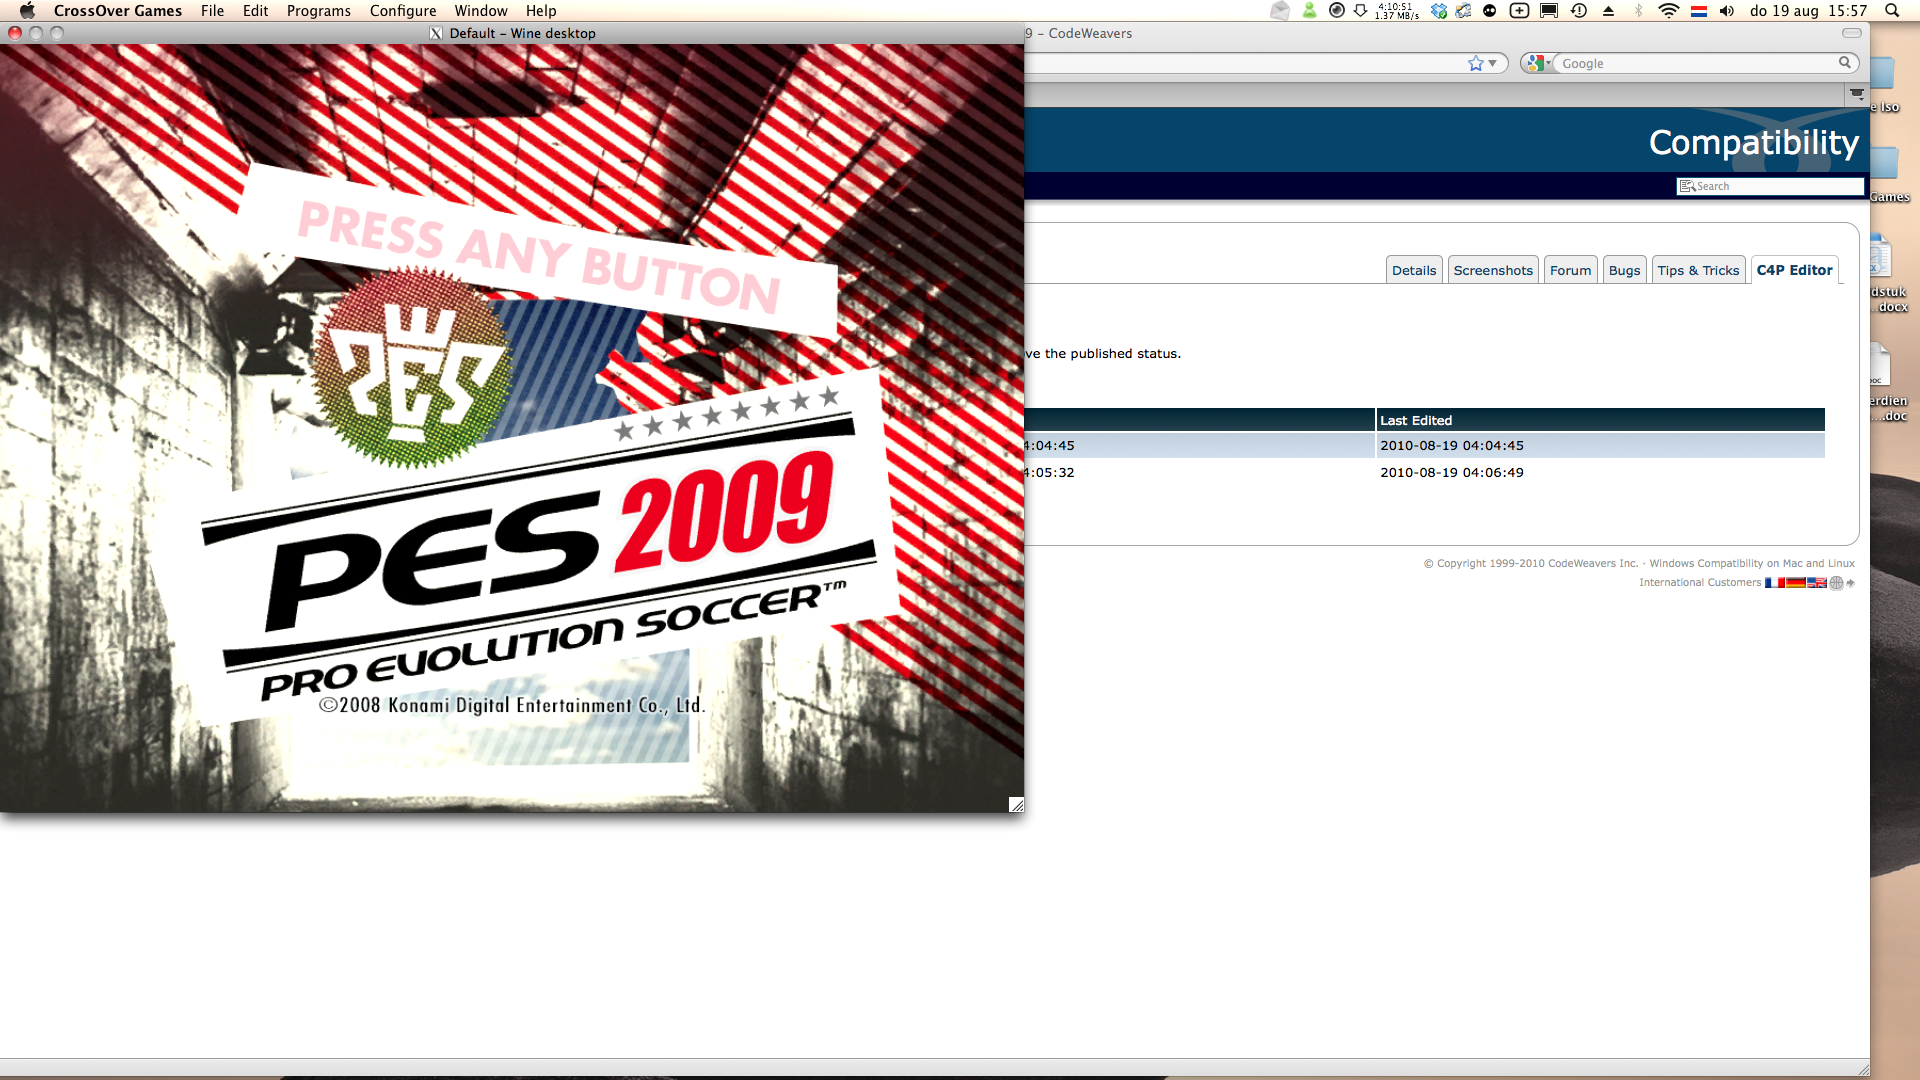Click the bookmark star in the browser address bar

coord(1475,63)
